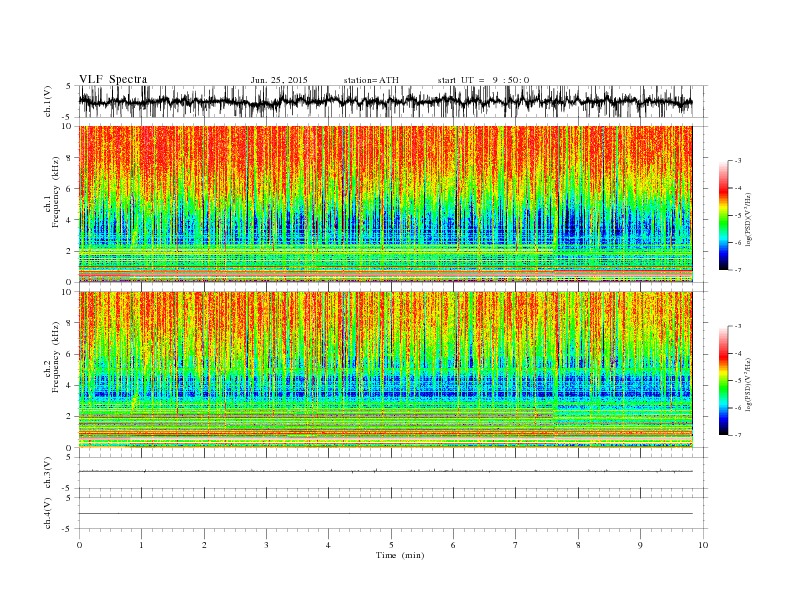This screenshot has height=612, width=792.
Task: Click the "8" kHz tick on ch.1 spectrogram
Action: (69, 158)
